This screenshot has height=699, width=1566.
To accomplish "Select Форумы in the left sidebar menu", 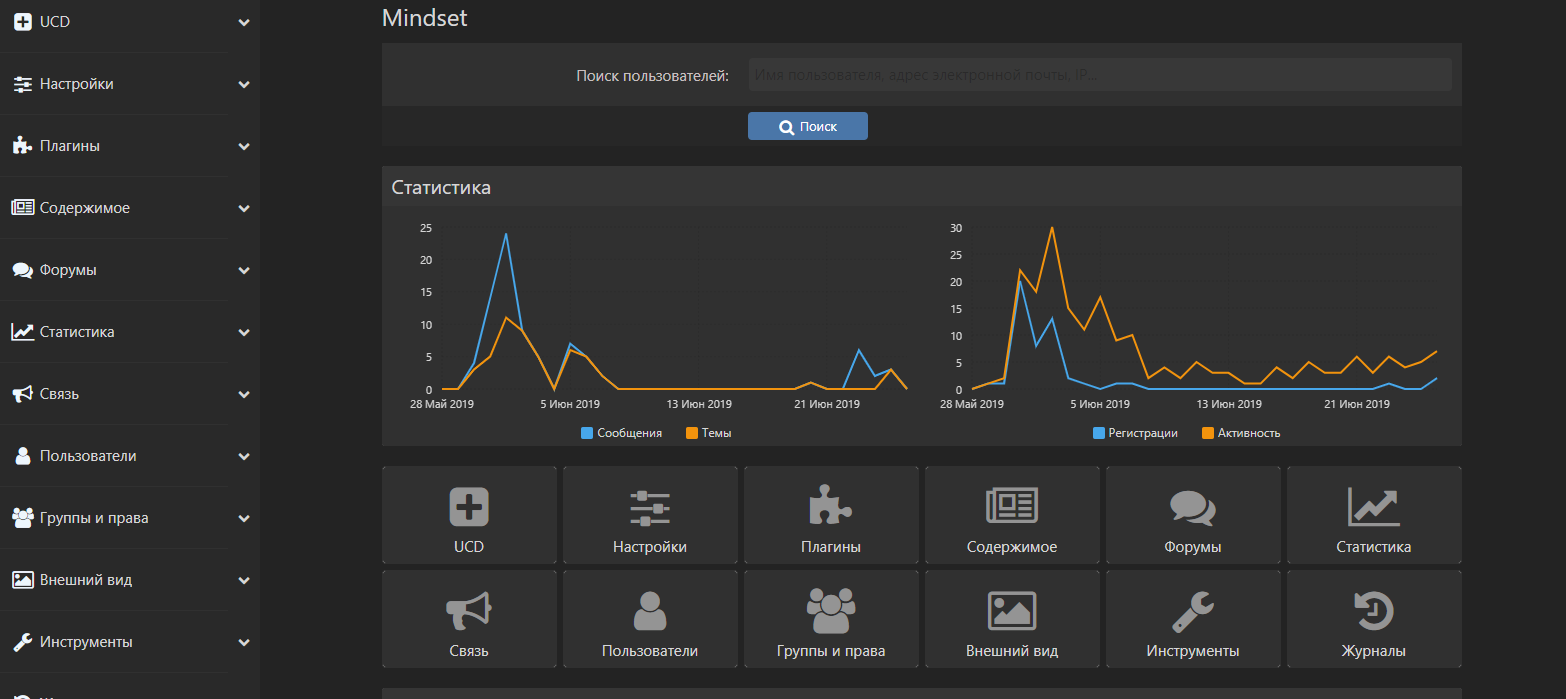I will click(70, 270).
